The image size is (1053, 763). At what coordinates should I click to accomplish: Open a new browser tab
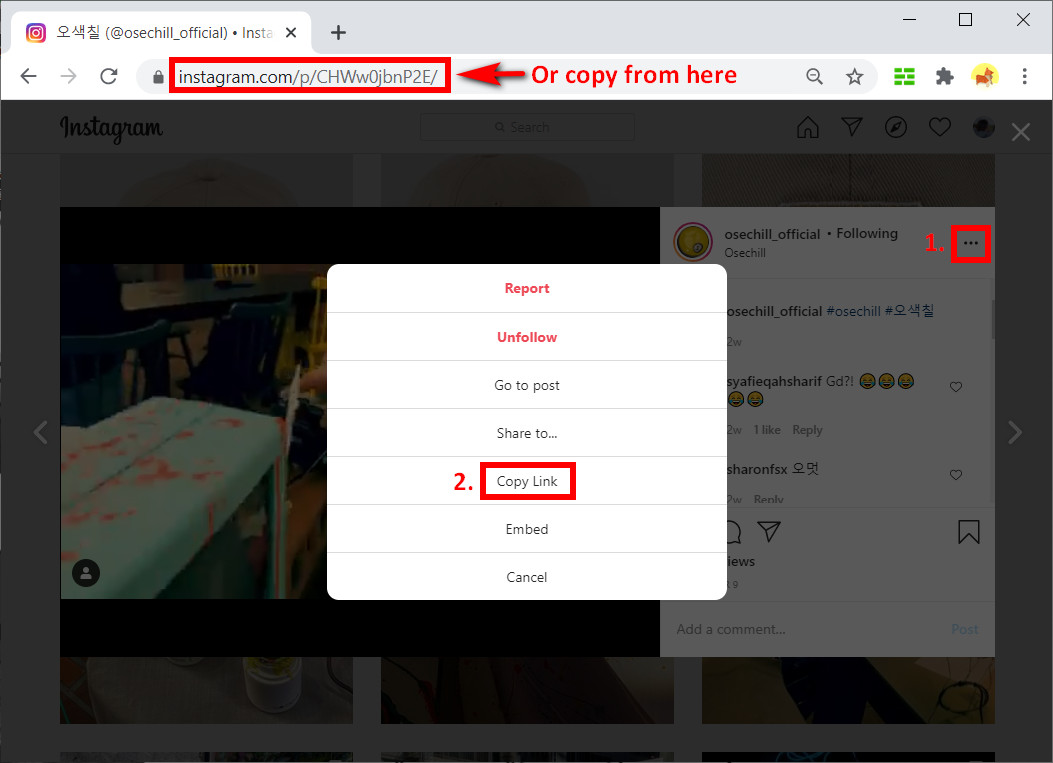(x=338, y=32)
